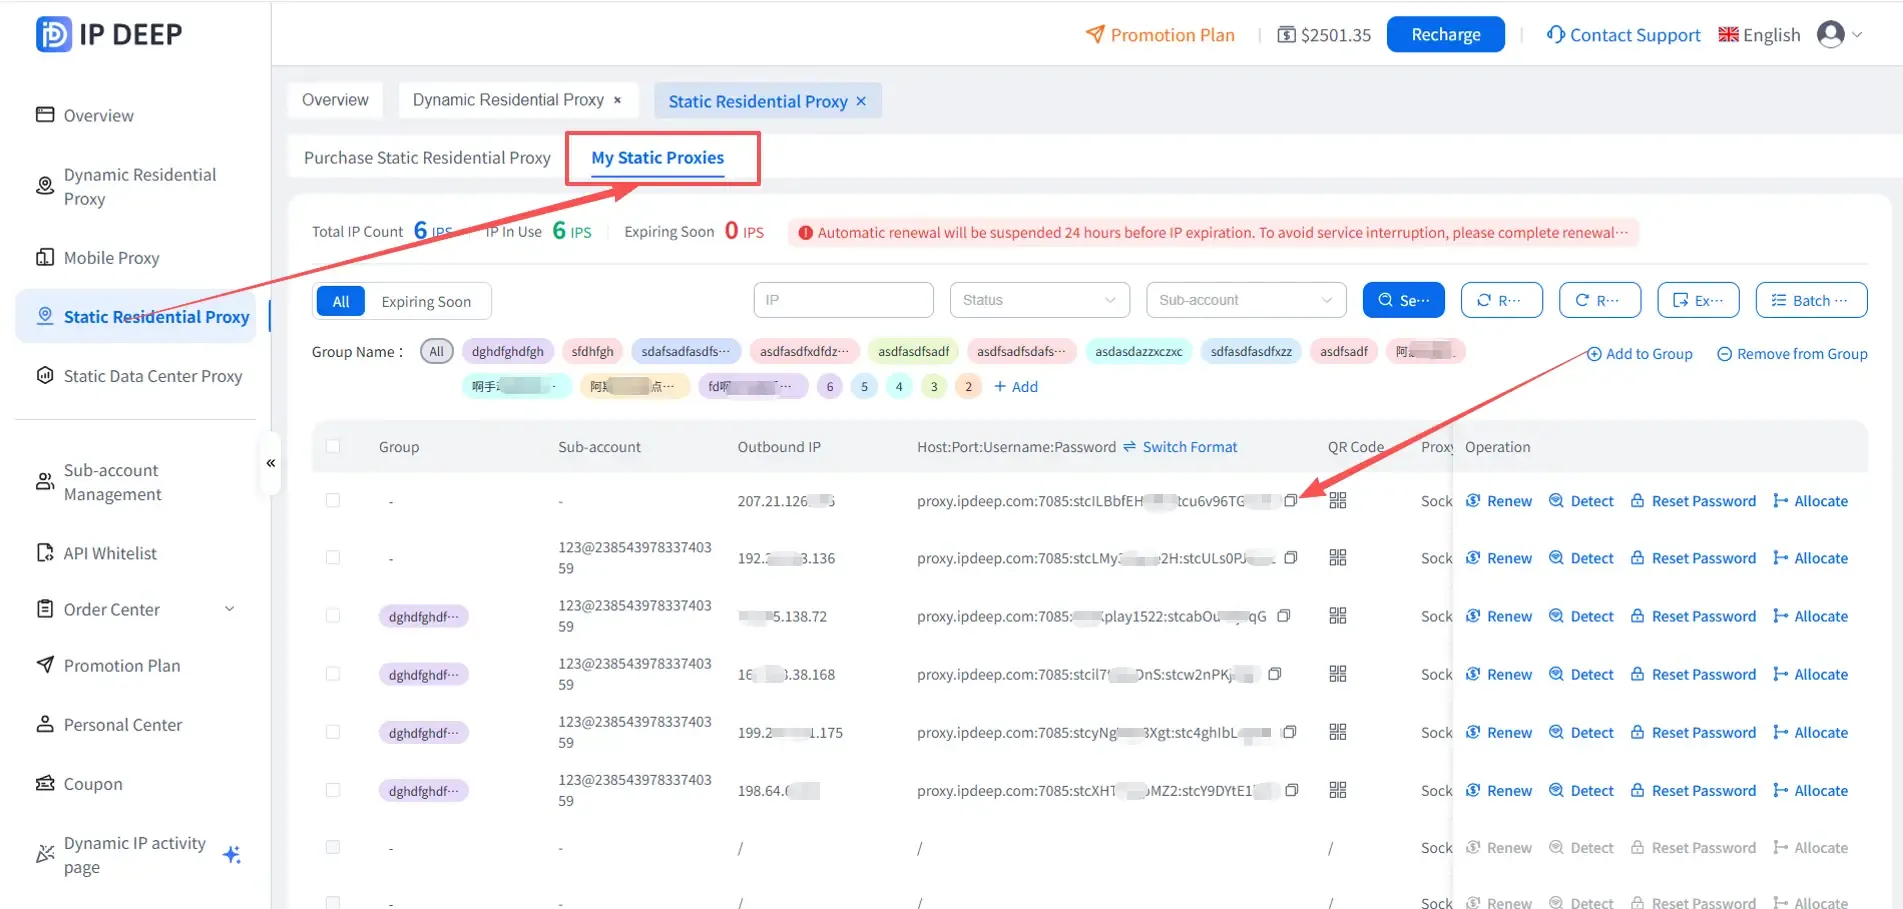Open the Sub-account dropdown filter
The width and height of the screenshot is (1903, 909).
(x=1246, y=300)
